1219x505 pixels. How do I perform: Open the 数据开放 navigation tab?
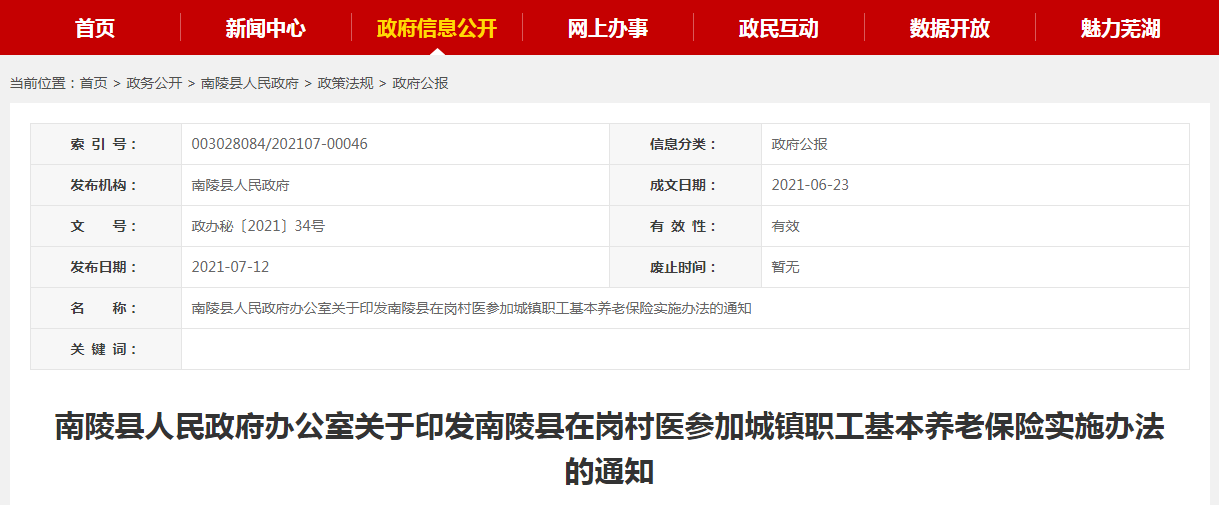(x=949, y=28)
